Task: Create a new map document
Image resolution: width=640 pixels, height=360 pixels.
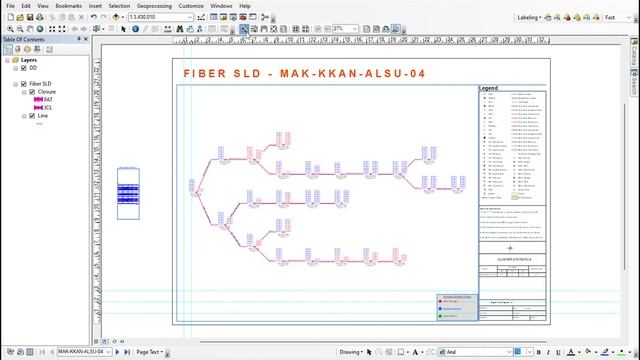Action: 11,17
